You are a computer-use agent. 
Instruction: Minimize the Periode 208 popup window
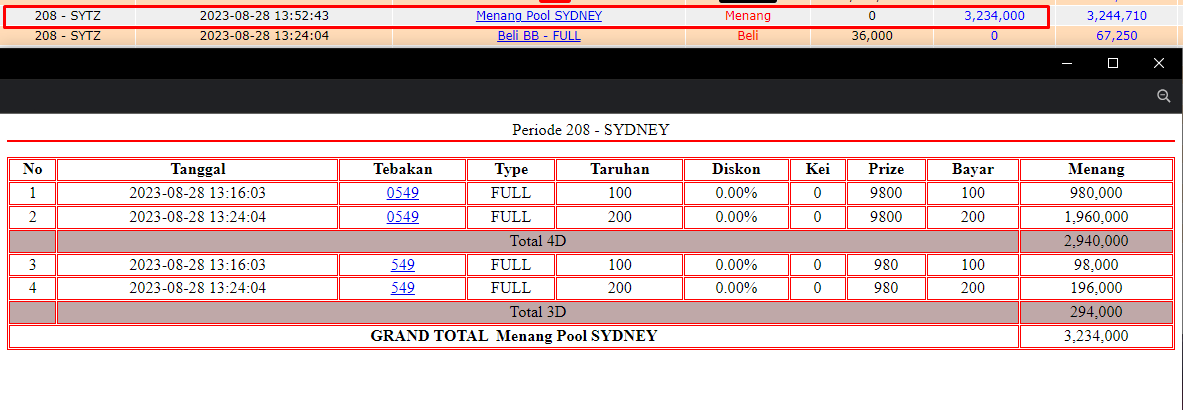coord(1067,63)
